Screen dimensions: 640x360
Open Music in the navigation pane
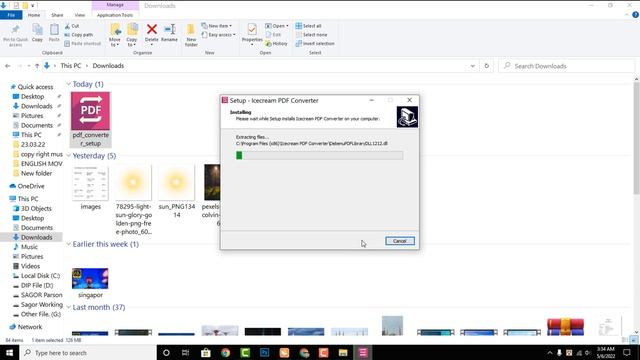[x=29, y=247]
